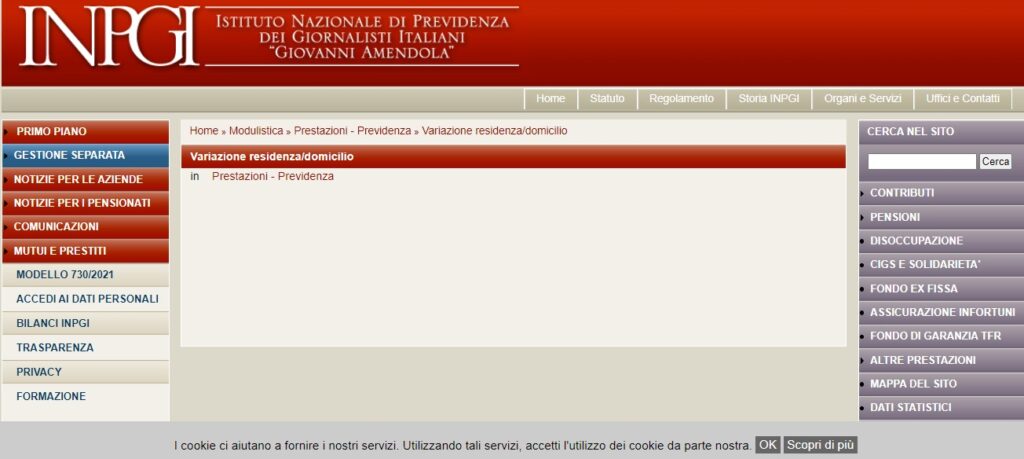Open Uffici e Contatti page
The height and width of the screenshot is (459, 1024).
(x=962, y=99)
